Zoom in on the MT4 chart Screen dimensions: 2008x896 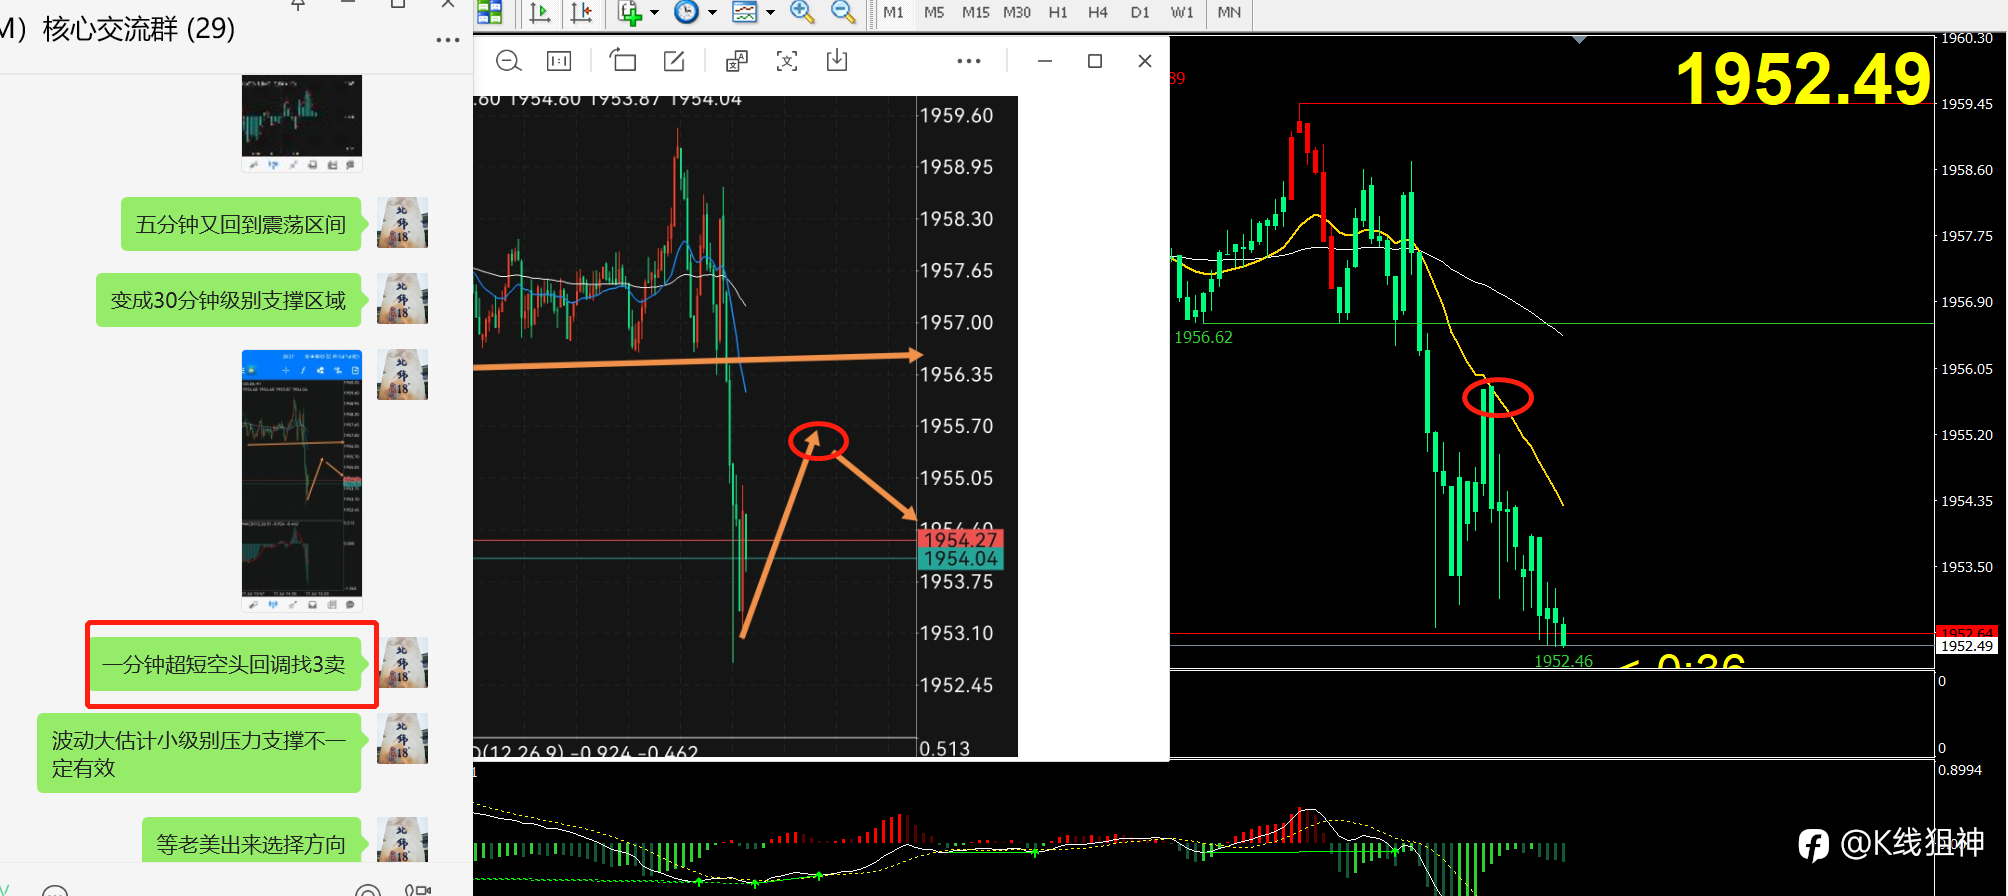click(x=802, y=12)
